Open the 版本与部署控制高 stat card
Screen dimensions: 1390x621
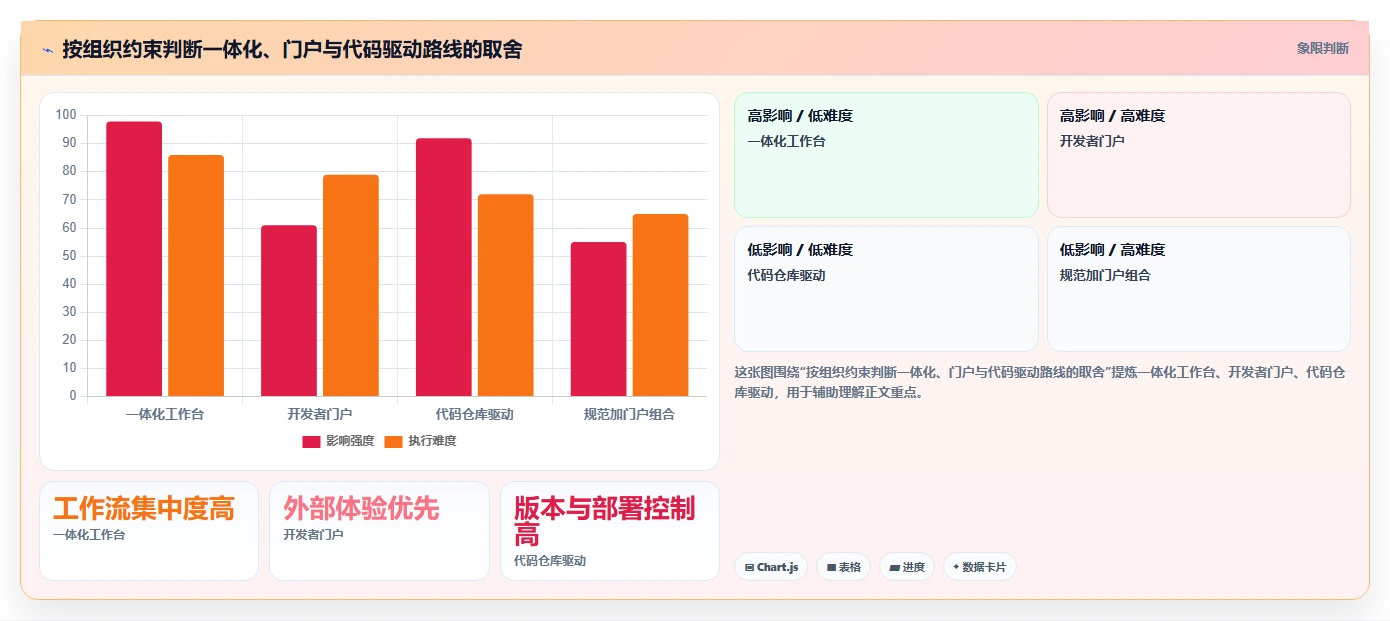[610, 531]
